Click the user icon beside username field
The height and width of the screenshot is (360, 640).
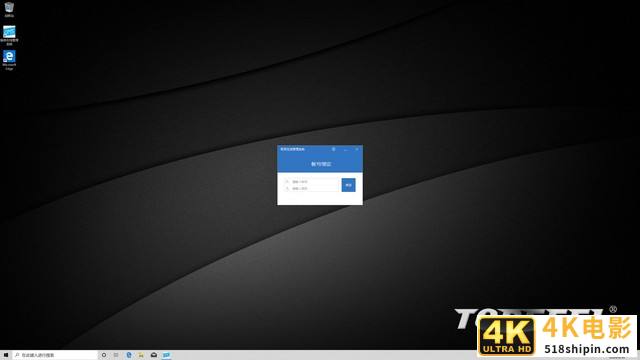pos(287,182)
